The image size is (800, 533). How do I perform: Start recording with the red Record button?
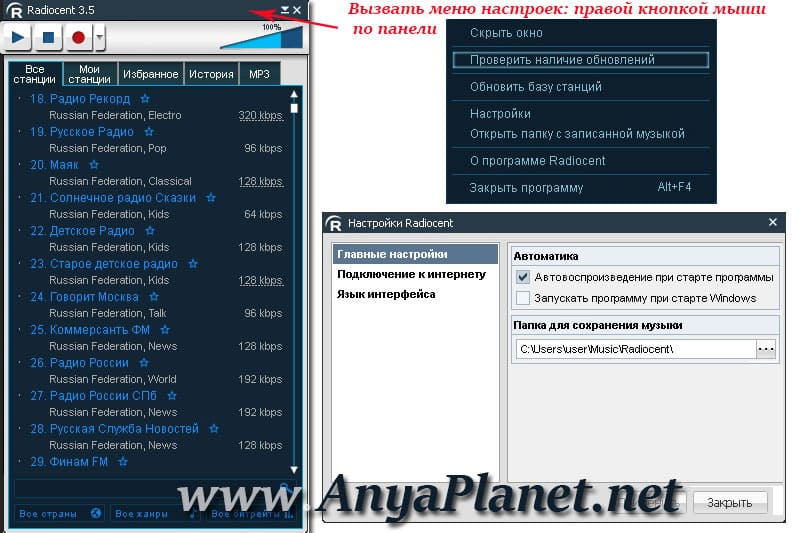tap(79, 37)
